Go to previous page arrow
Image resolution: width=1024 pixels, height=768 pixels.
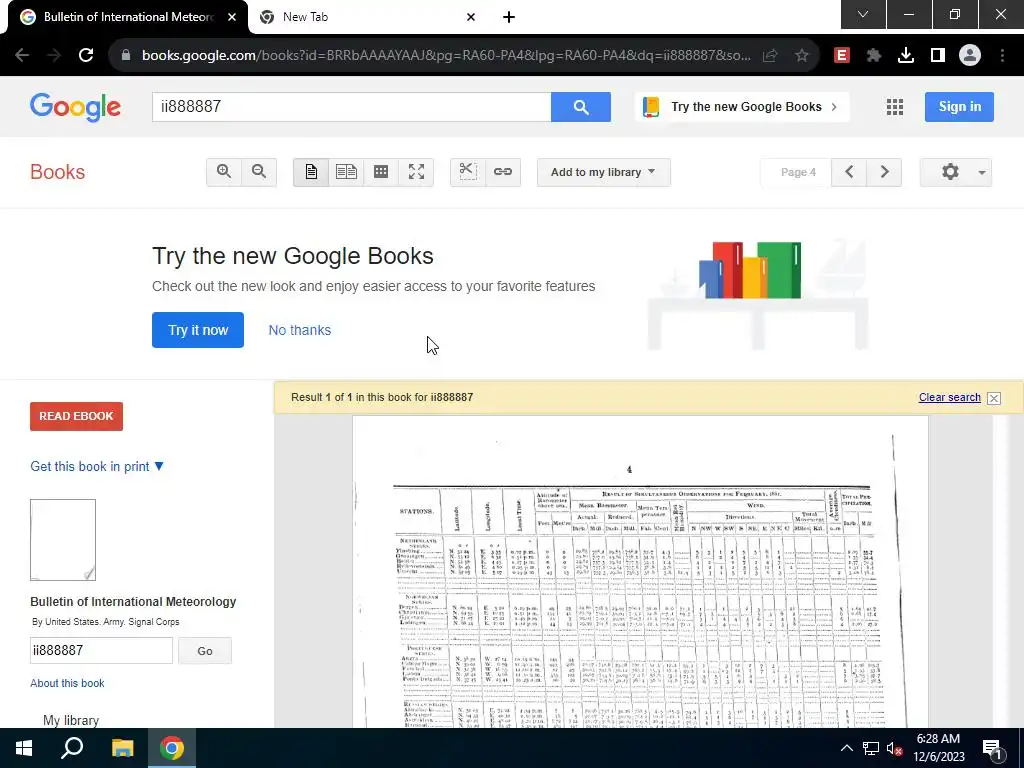tap(849, 172)
